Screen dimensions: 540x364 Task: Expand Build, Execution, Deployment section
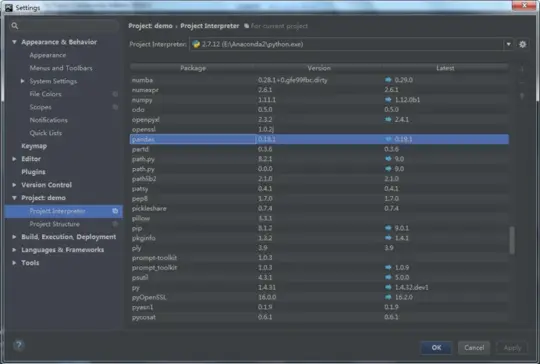pyautogui.click(x=14, y=237)
